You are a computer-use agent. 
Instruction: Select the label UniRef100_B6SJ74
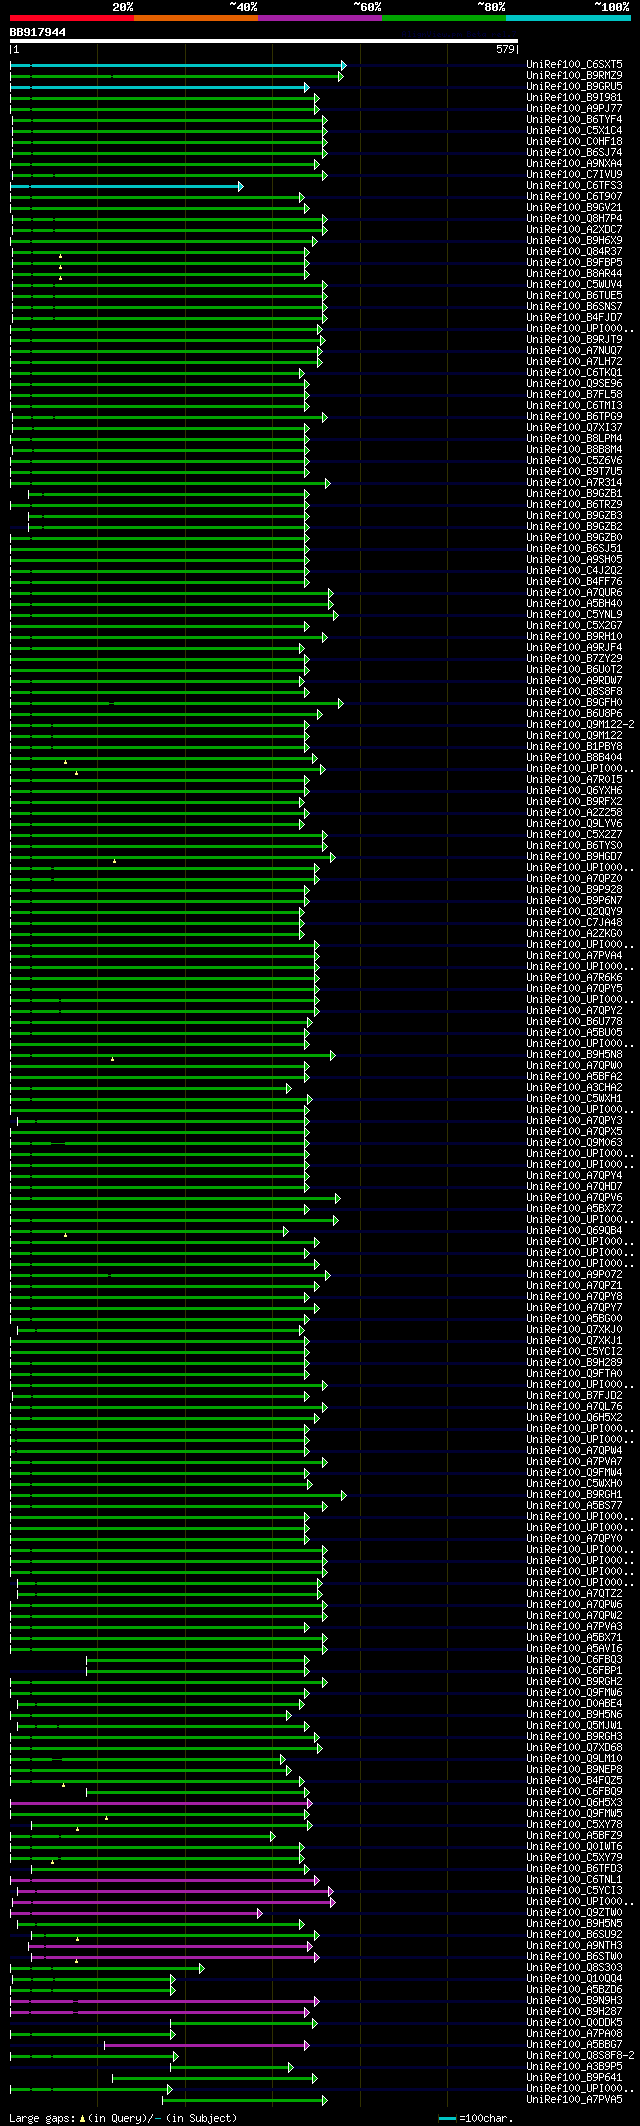[574, 152]
